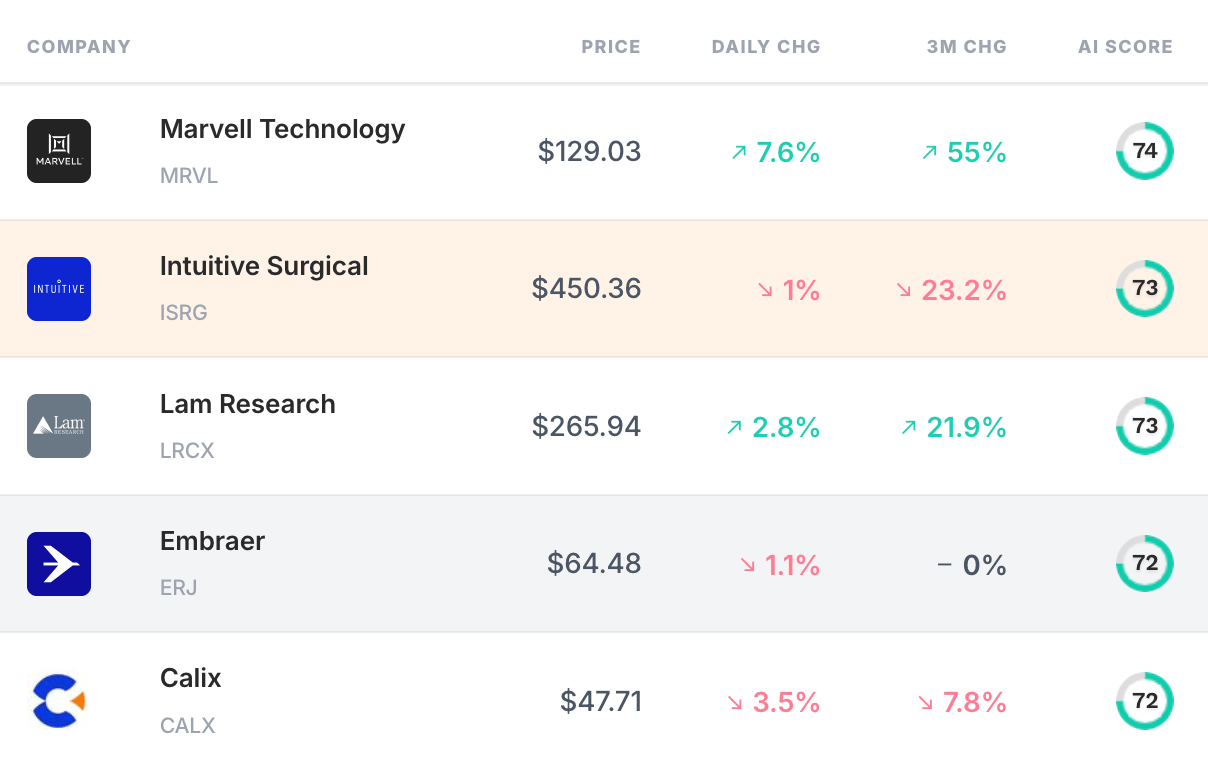Open the Lam Research company name link
This screenshot has width=1208, height=766.
(x=248, y=404)
